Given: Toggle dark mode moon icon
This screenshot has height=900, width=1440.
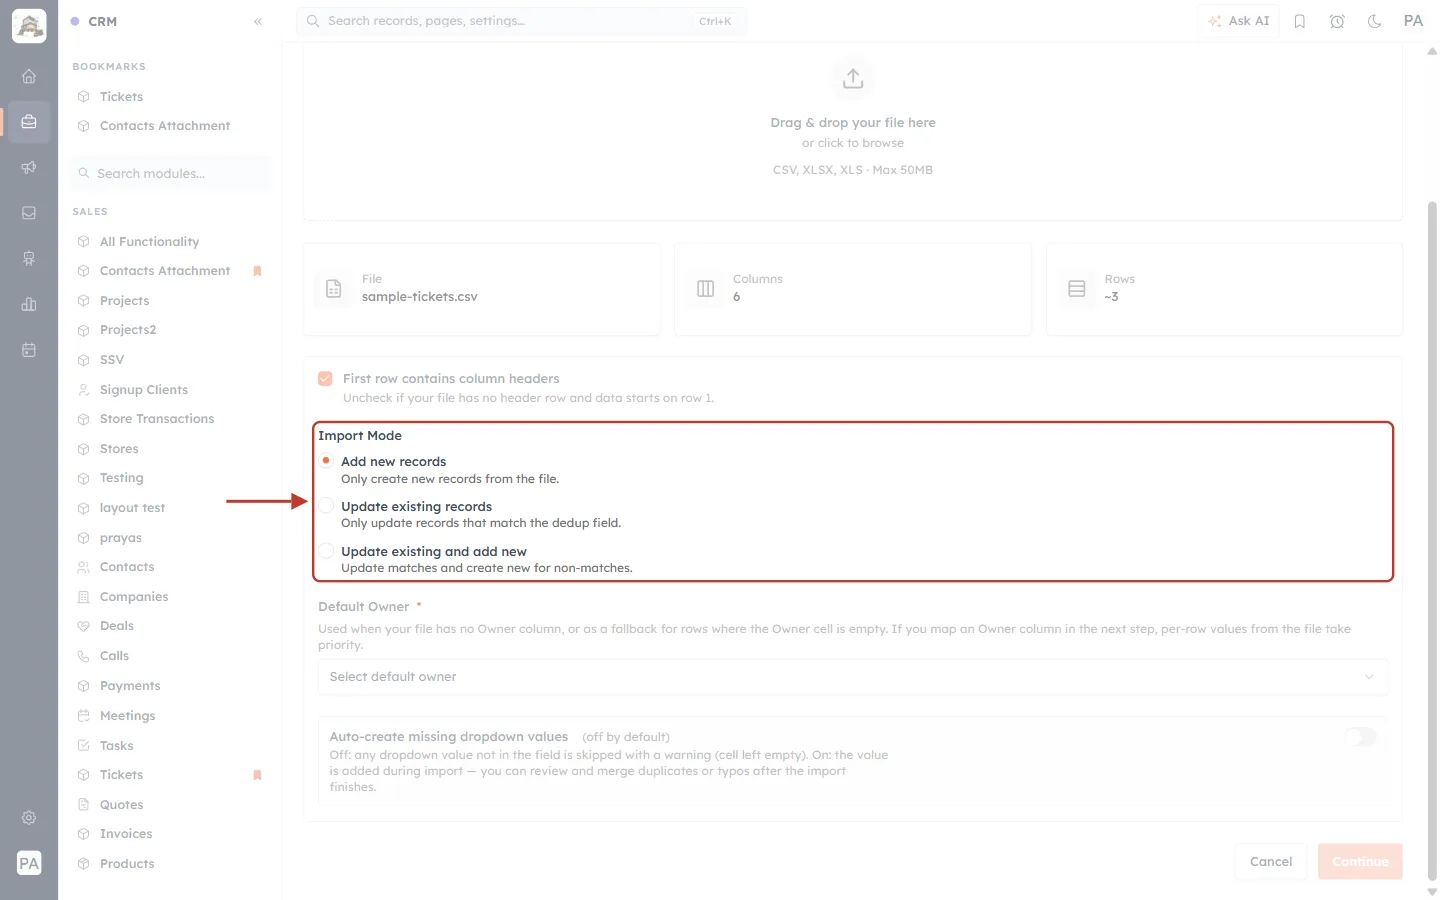Looking at the screenshot, I should tap(1375, 21).
